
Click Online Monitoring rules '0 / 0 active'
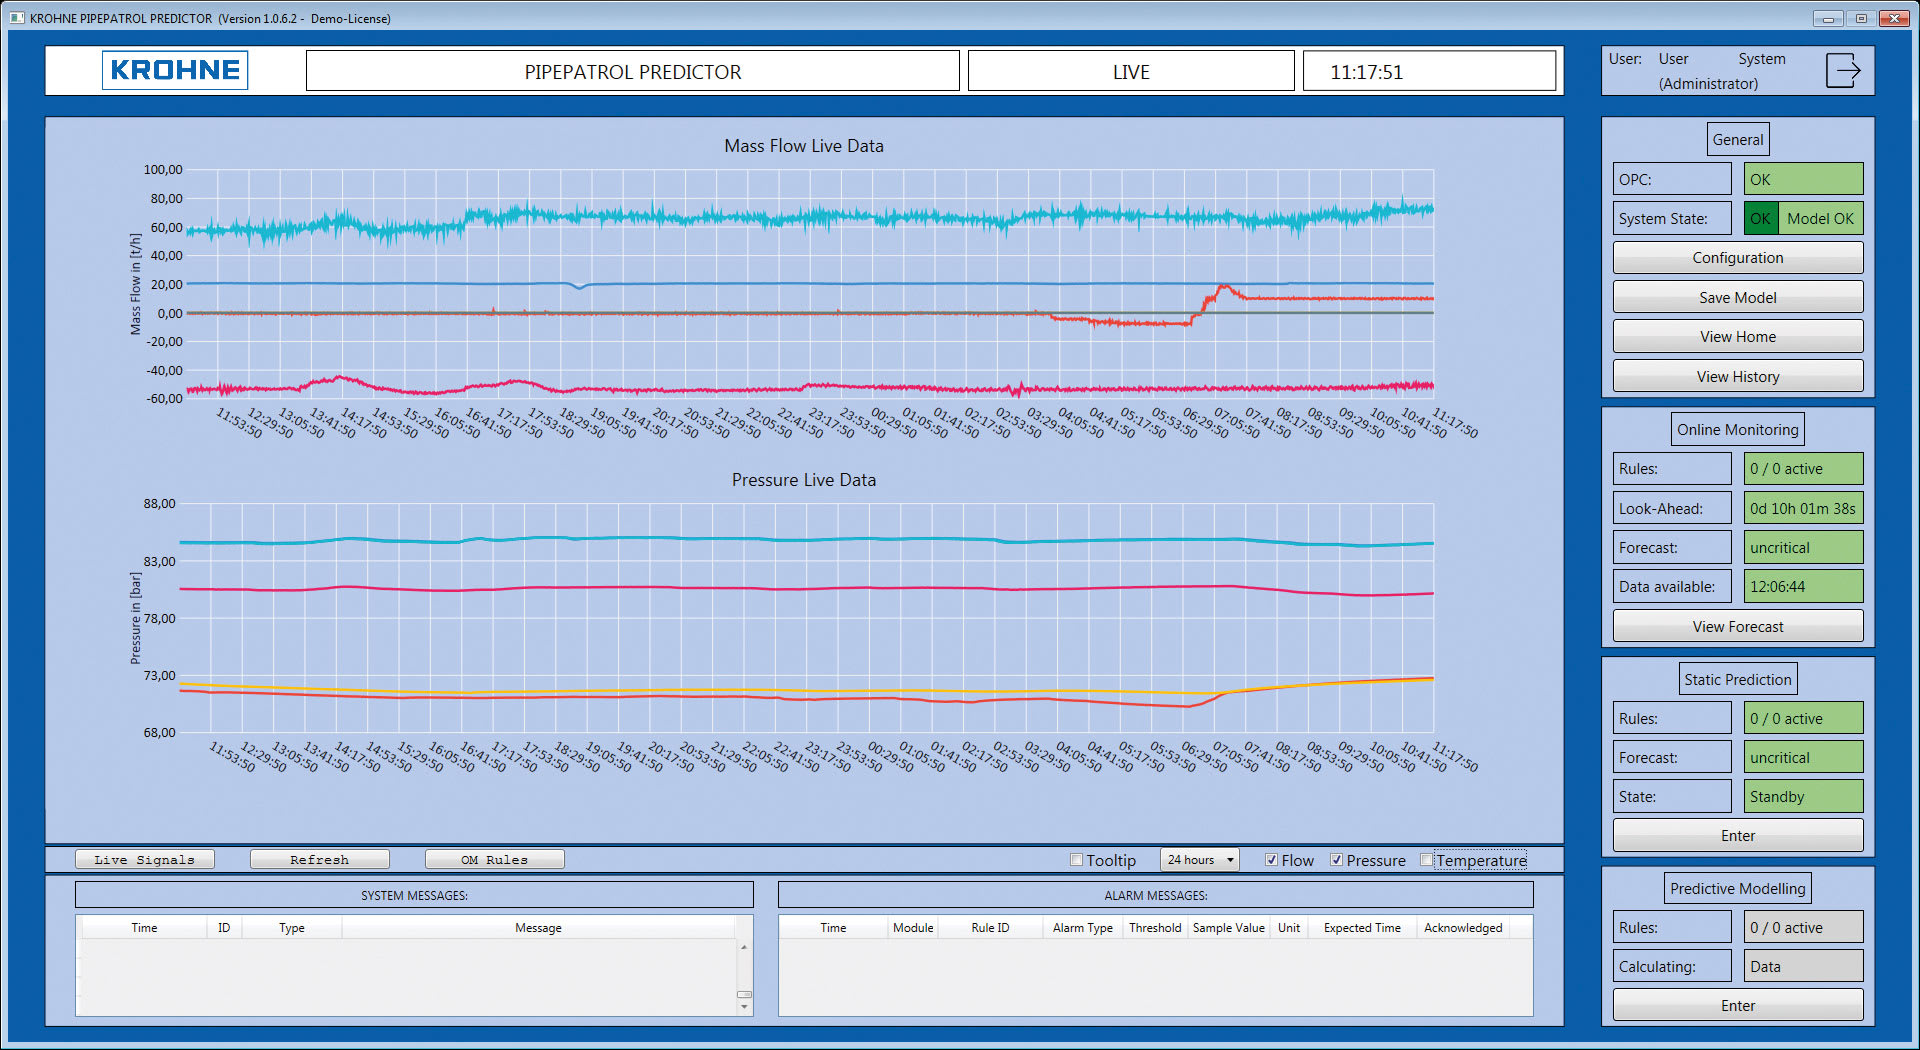[1804, 469]
